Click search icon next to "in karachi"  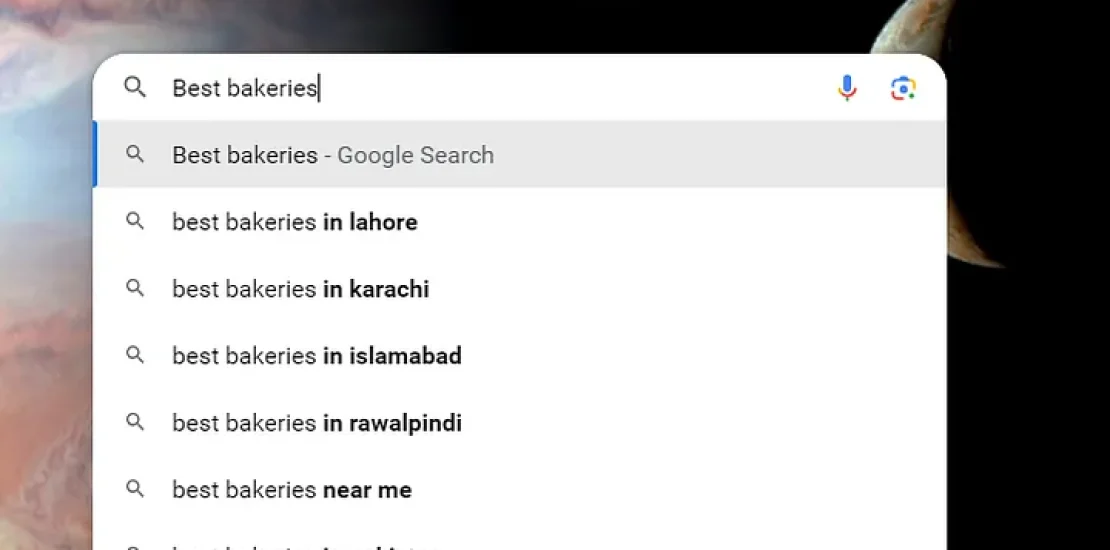[135, 289]
